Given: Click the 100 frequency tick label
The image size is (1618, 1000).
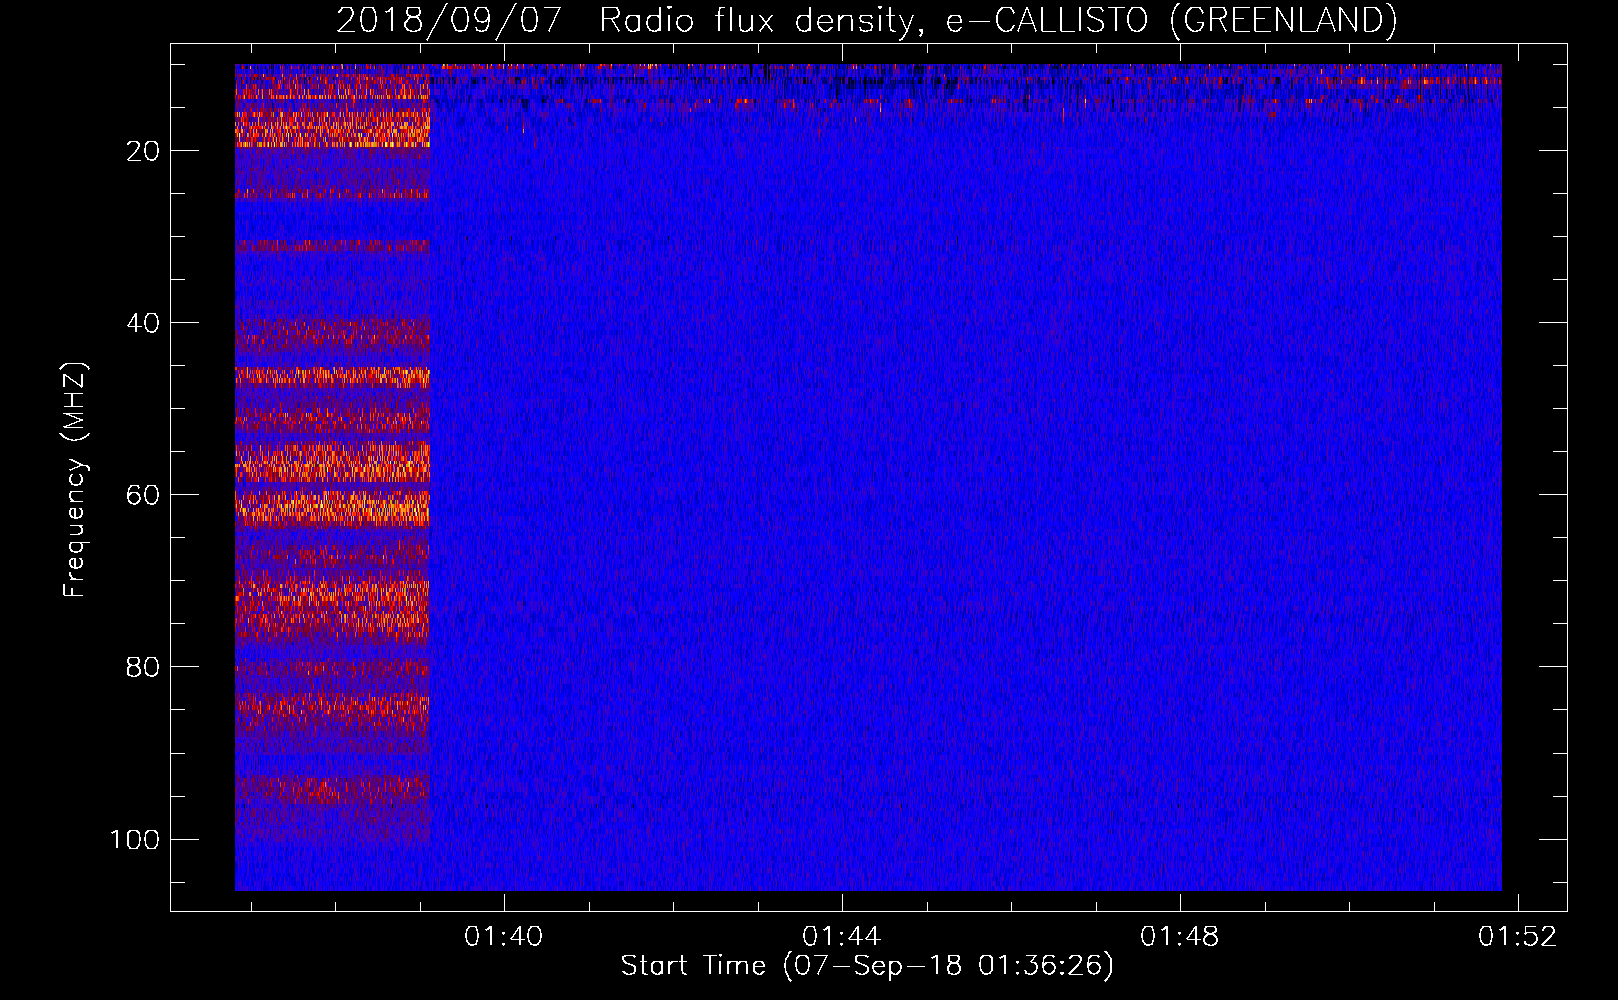Looking at the screenshot, I should (135, 839).
